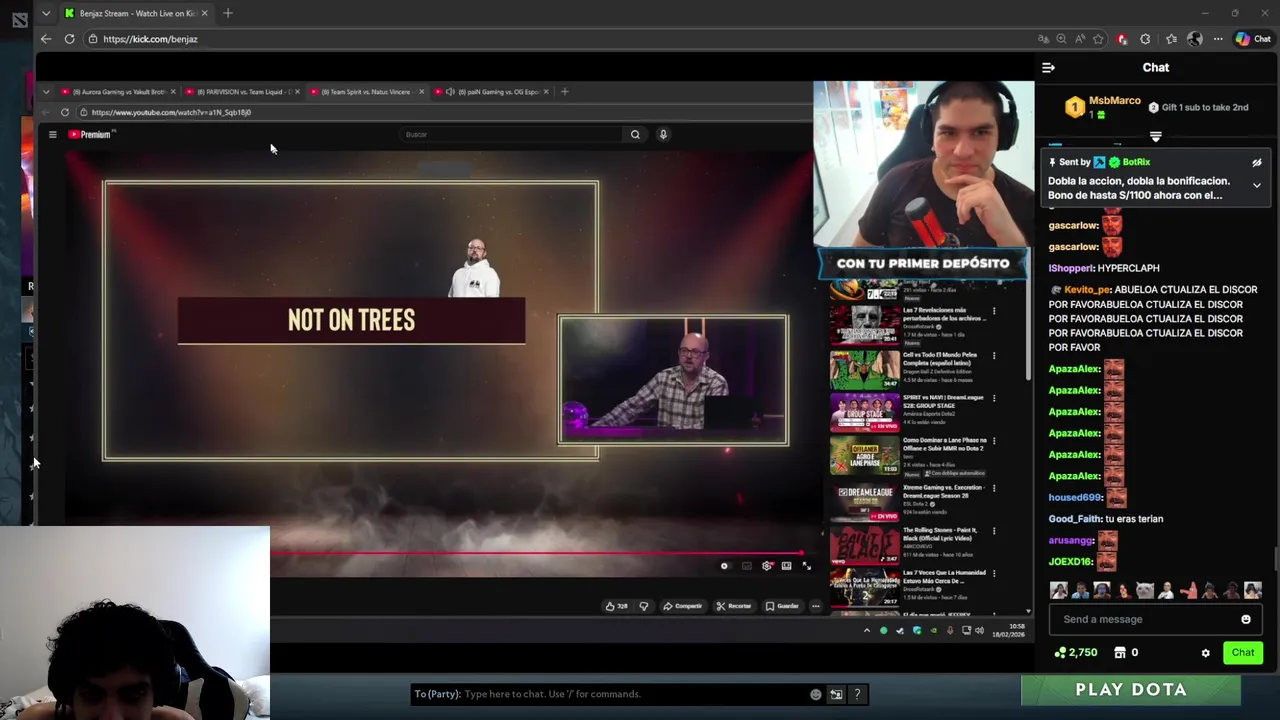This screenshot has height=720, width=1280.
Task: Reload the Kick page
Action: pyautogui.click(x=69, y=39)
